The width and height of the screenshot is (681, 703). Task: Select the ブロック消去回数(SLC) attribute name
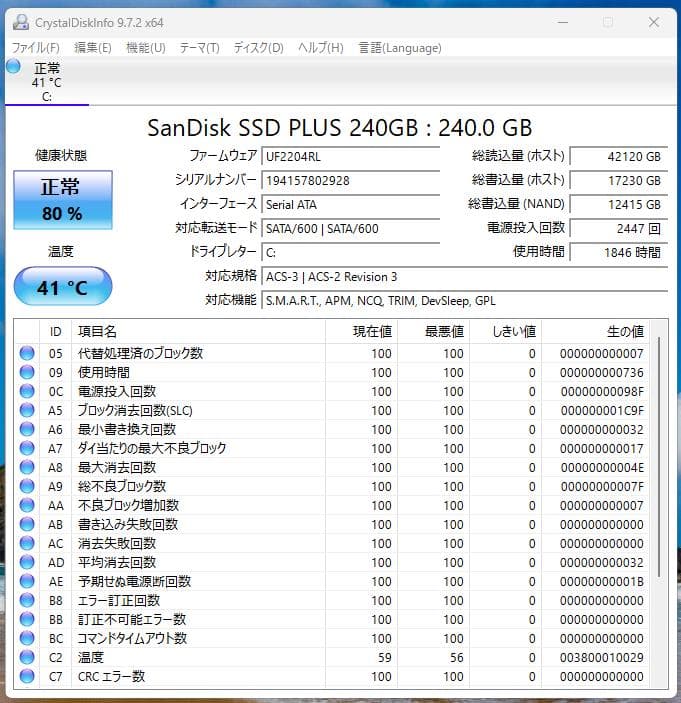pos(135,410)
